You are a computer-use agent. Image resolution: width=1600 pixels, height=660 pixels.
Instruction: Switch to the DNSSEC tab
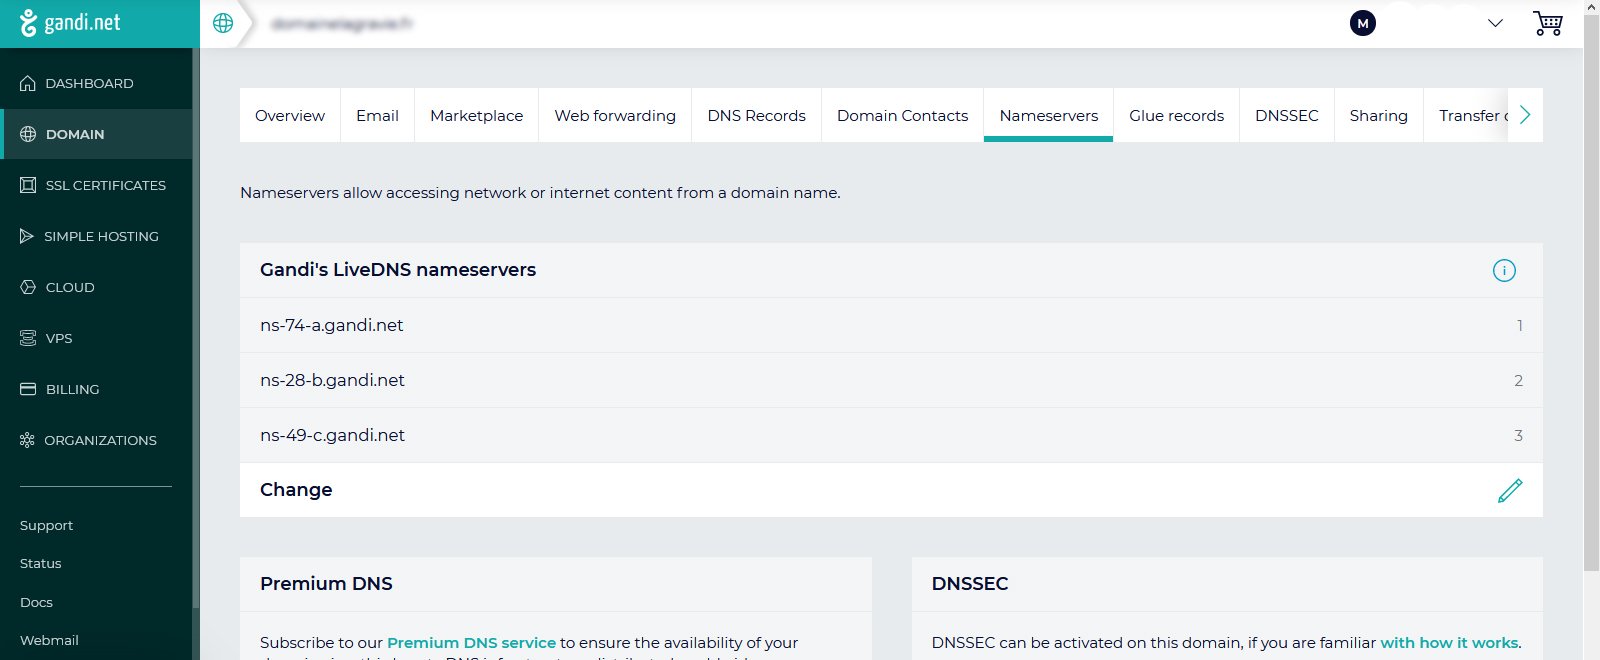[1286, 115]
